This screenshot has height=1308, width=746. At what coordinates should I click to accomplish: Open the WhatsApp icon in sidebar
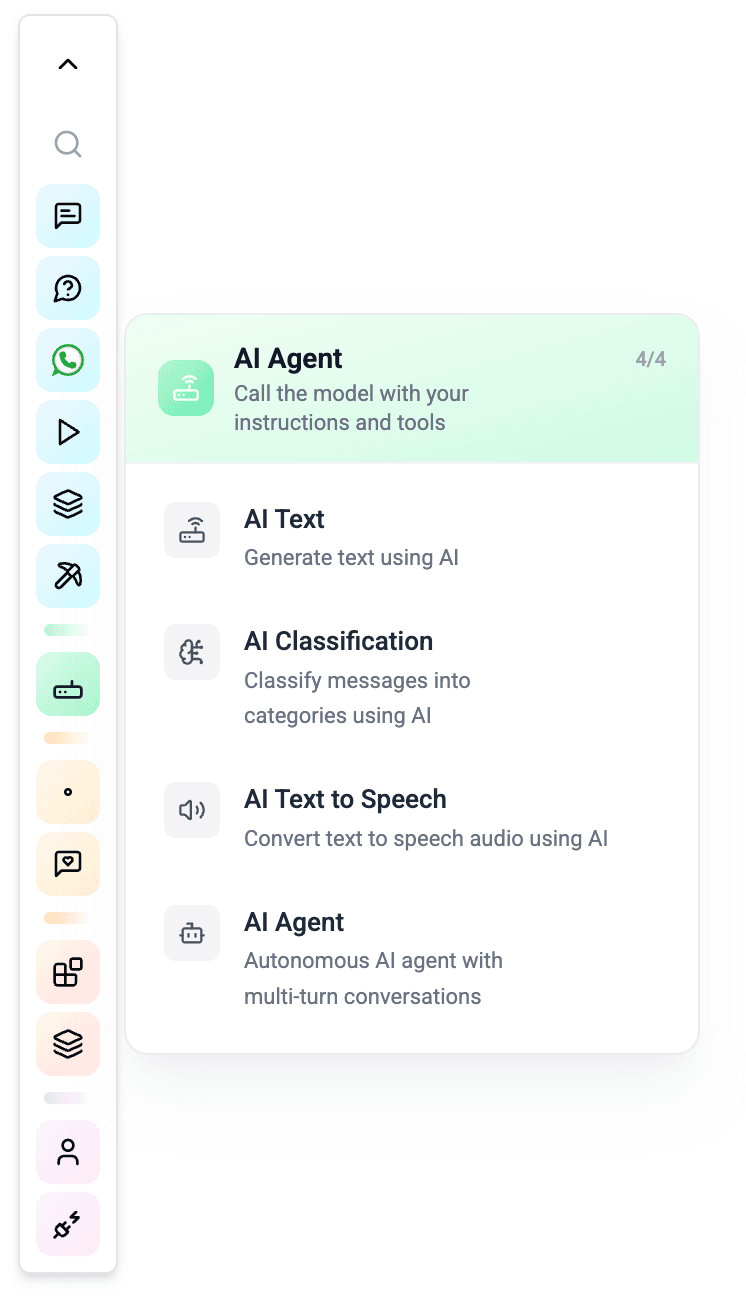[68, 360]
